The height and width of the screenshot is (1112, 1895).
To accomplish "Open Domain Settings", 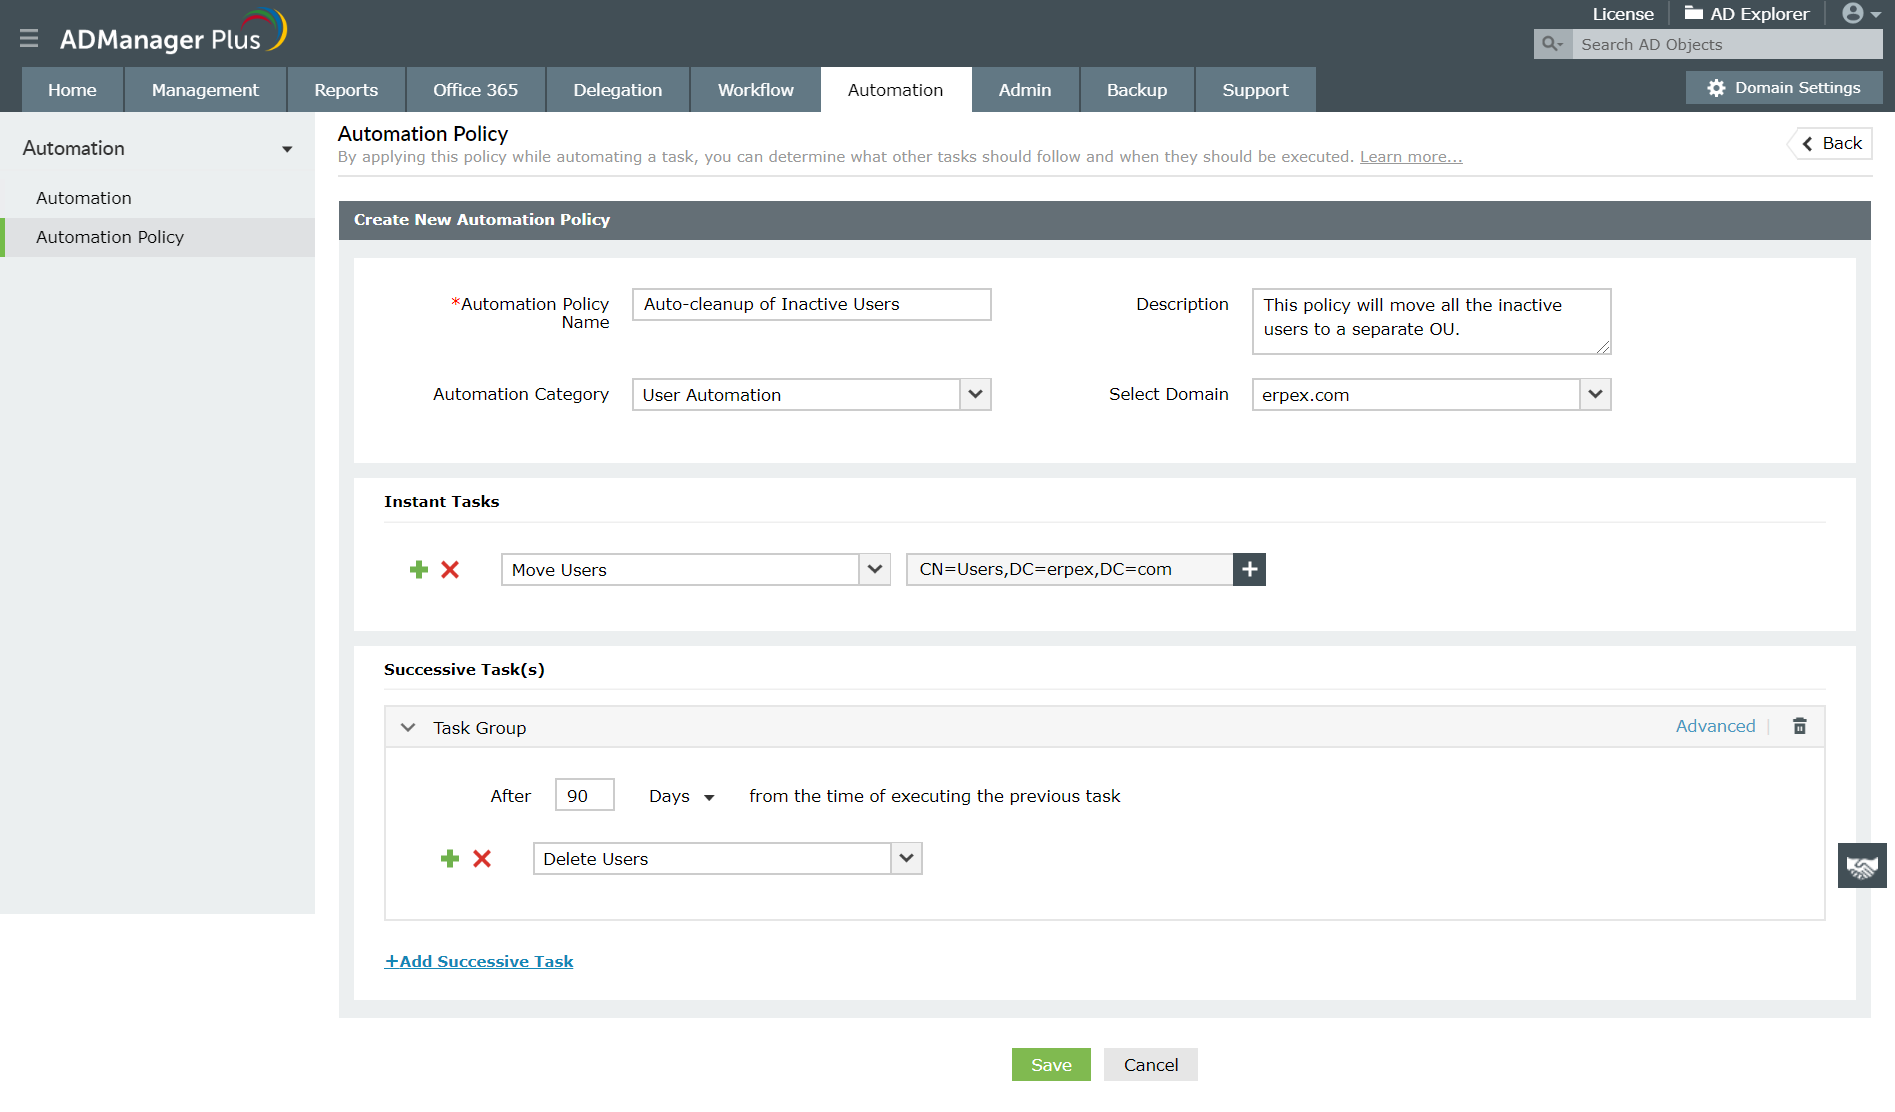I will click(x=1784, y=88).
